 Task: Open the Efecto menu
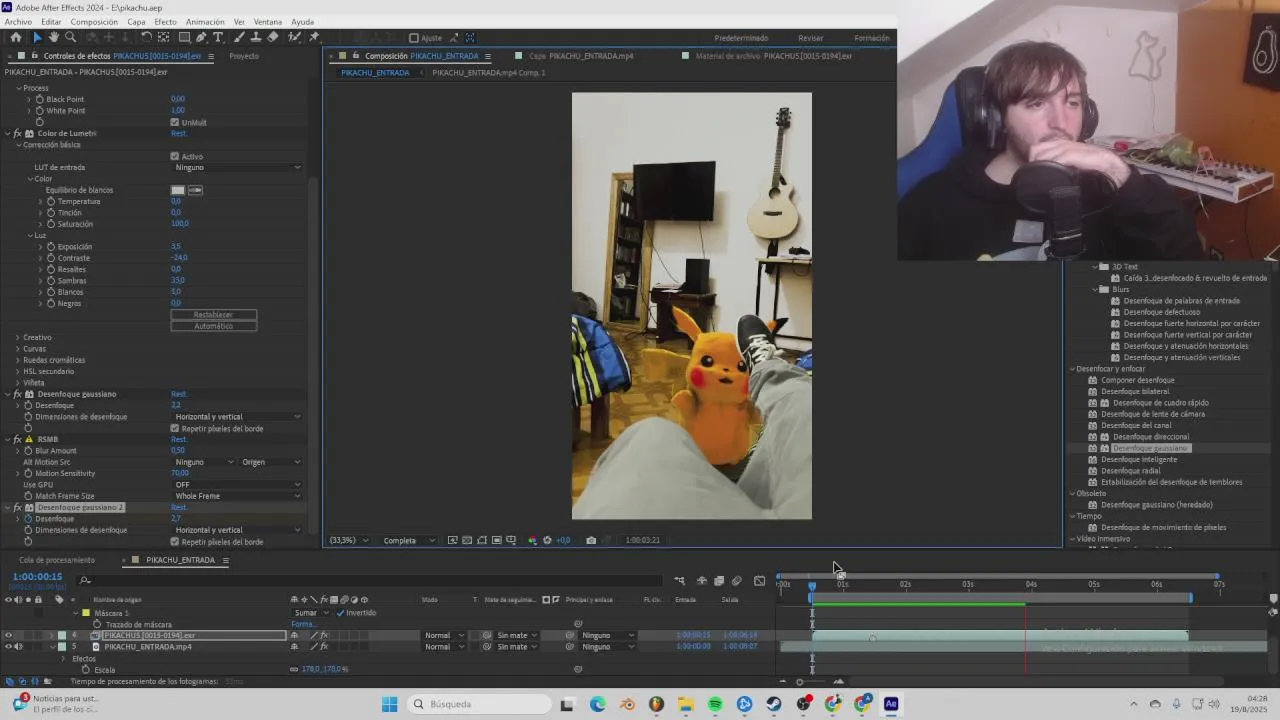[165, 21]
